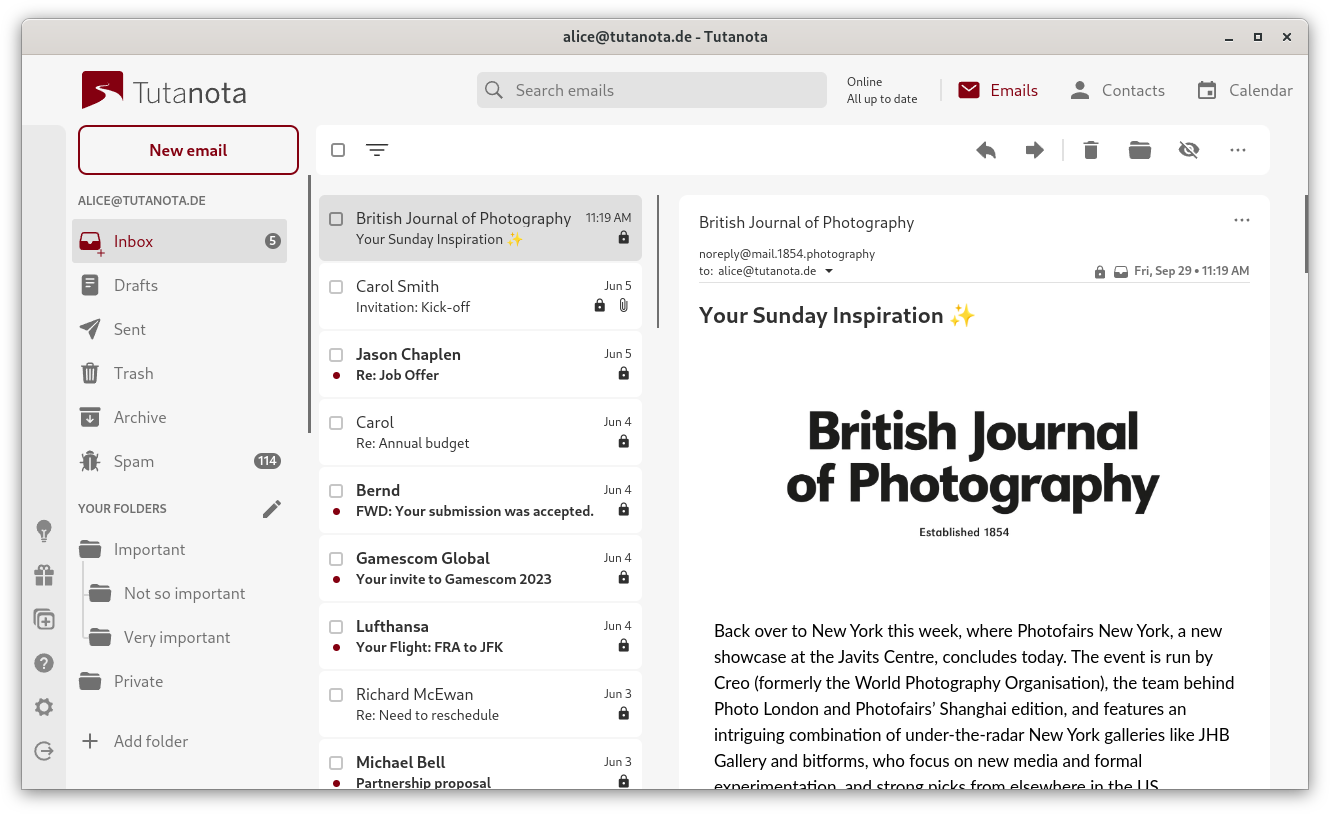The image size is (1330, 814).
Task: Click the Online All up to date status
Action: pyautogui.click(x=881, y=90)
